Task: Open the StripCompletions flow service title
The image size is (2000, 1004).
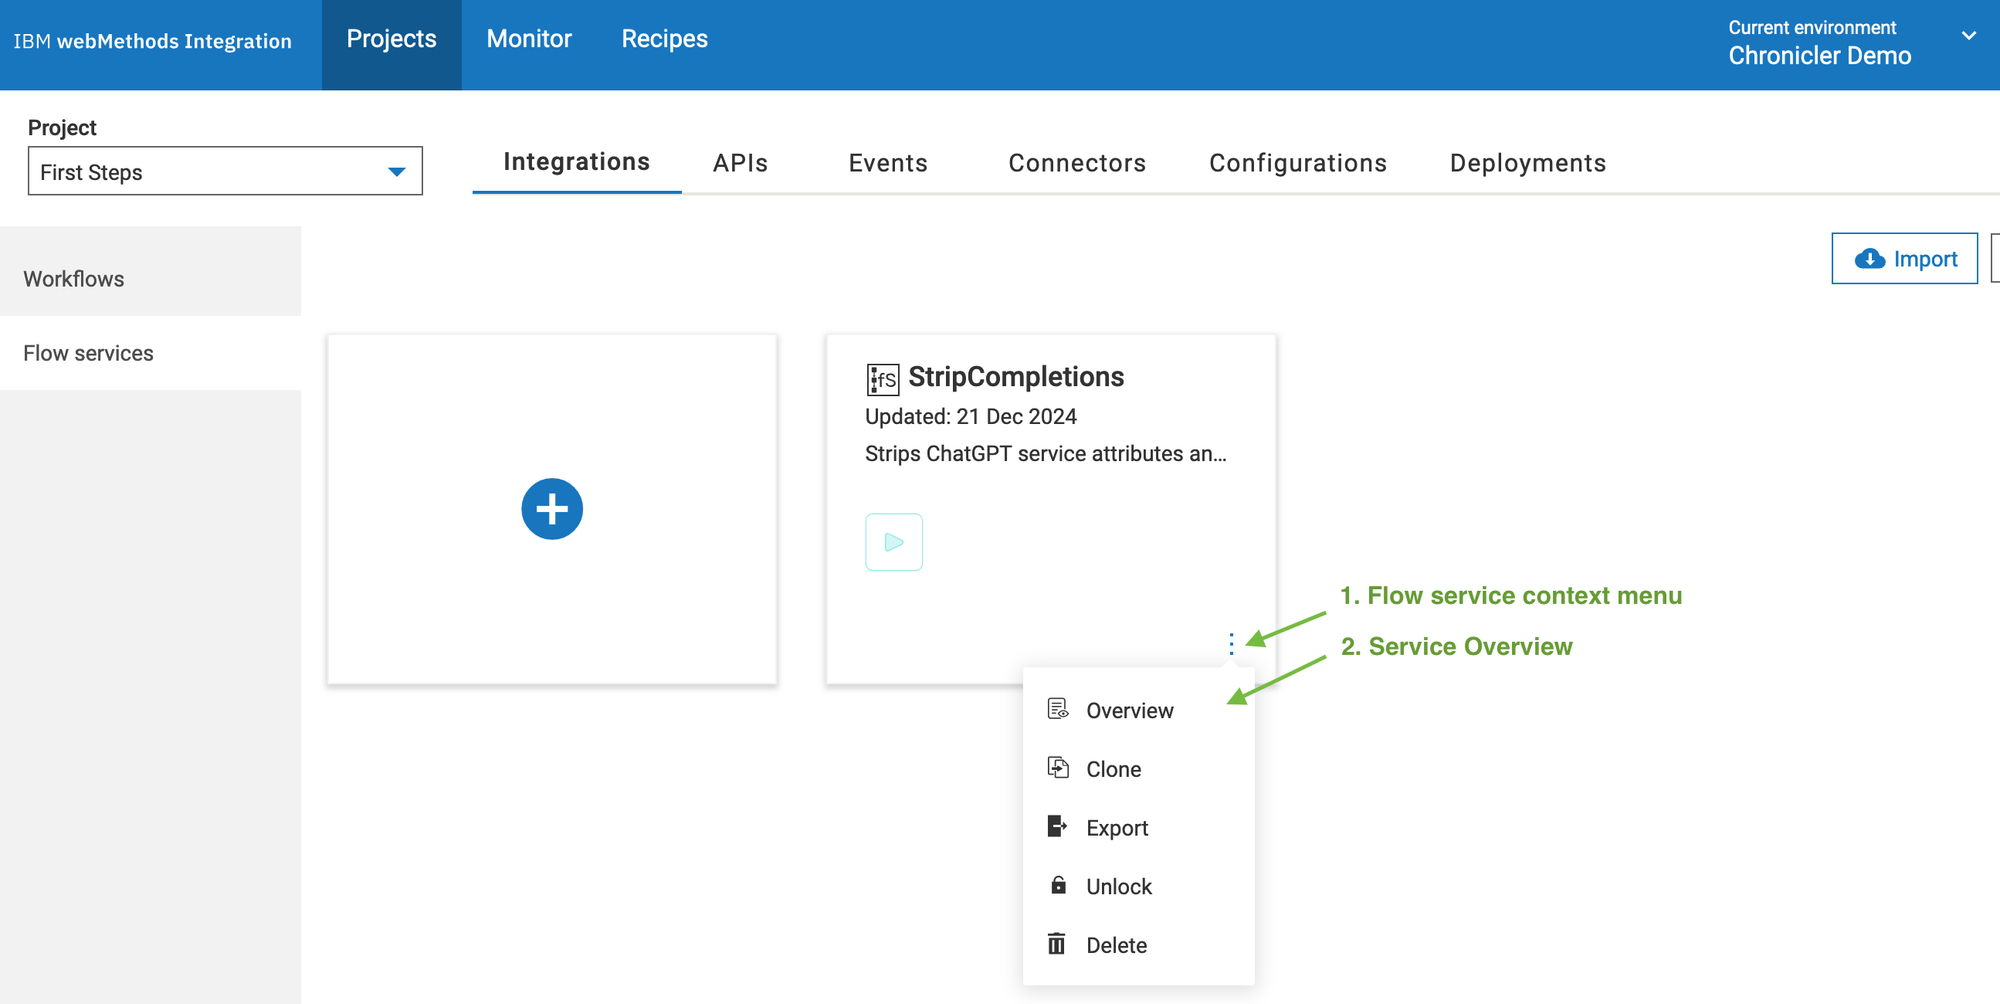Action: 1016,377
